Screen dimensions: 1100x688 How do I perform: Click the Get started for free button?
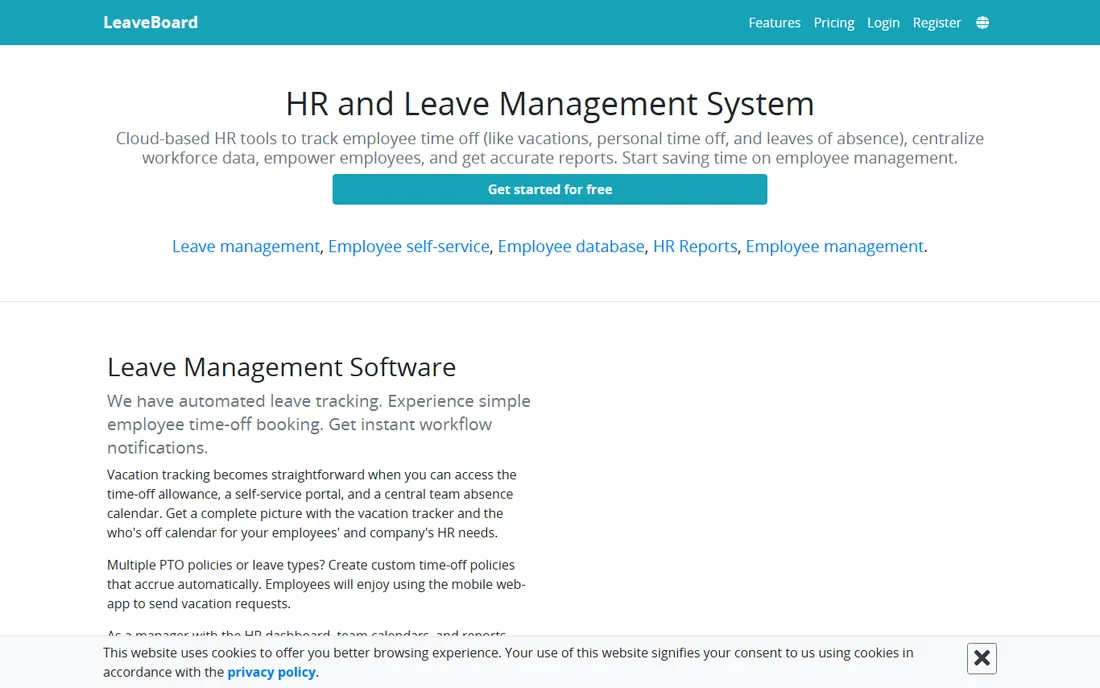click(x=549, y=189)
